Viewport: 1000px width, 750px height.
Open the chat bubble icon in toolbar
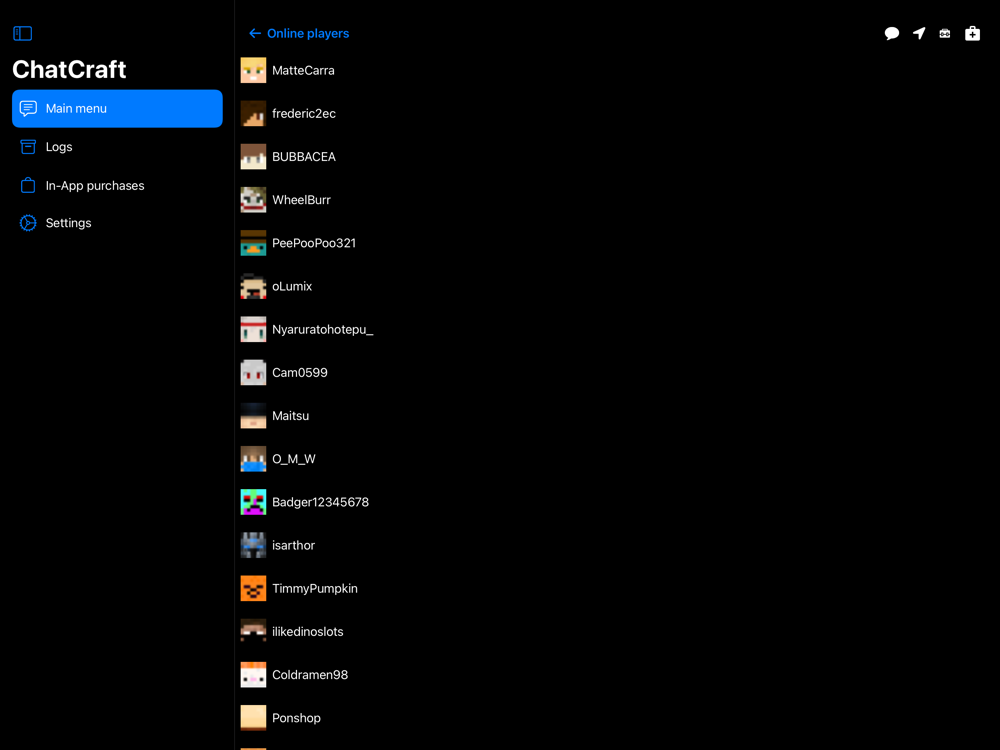pyautogui.click(x=892, y=33)
